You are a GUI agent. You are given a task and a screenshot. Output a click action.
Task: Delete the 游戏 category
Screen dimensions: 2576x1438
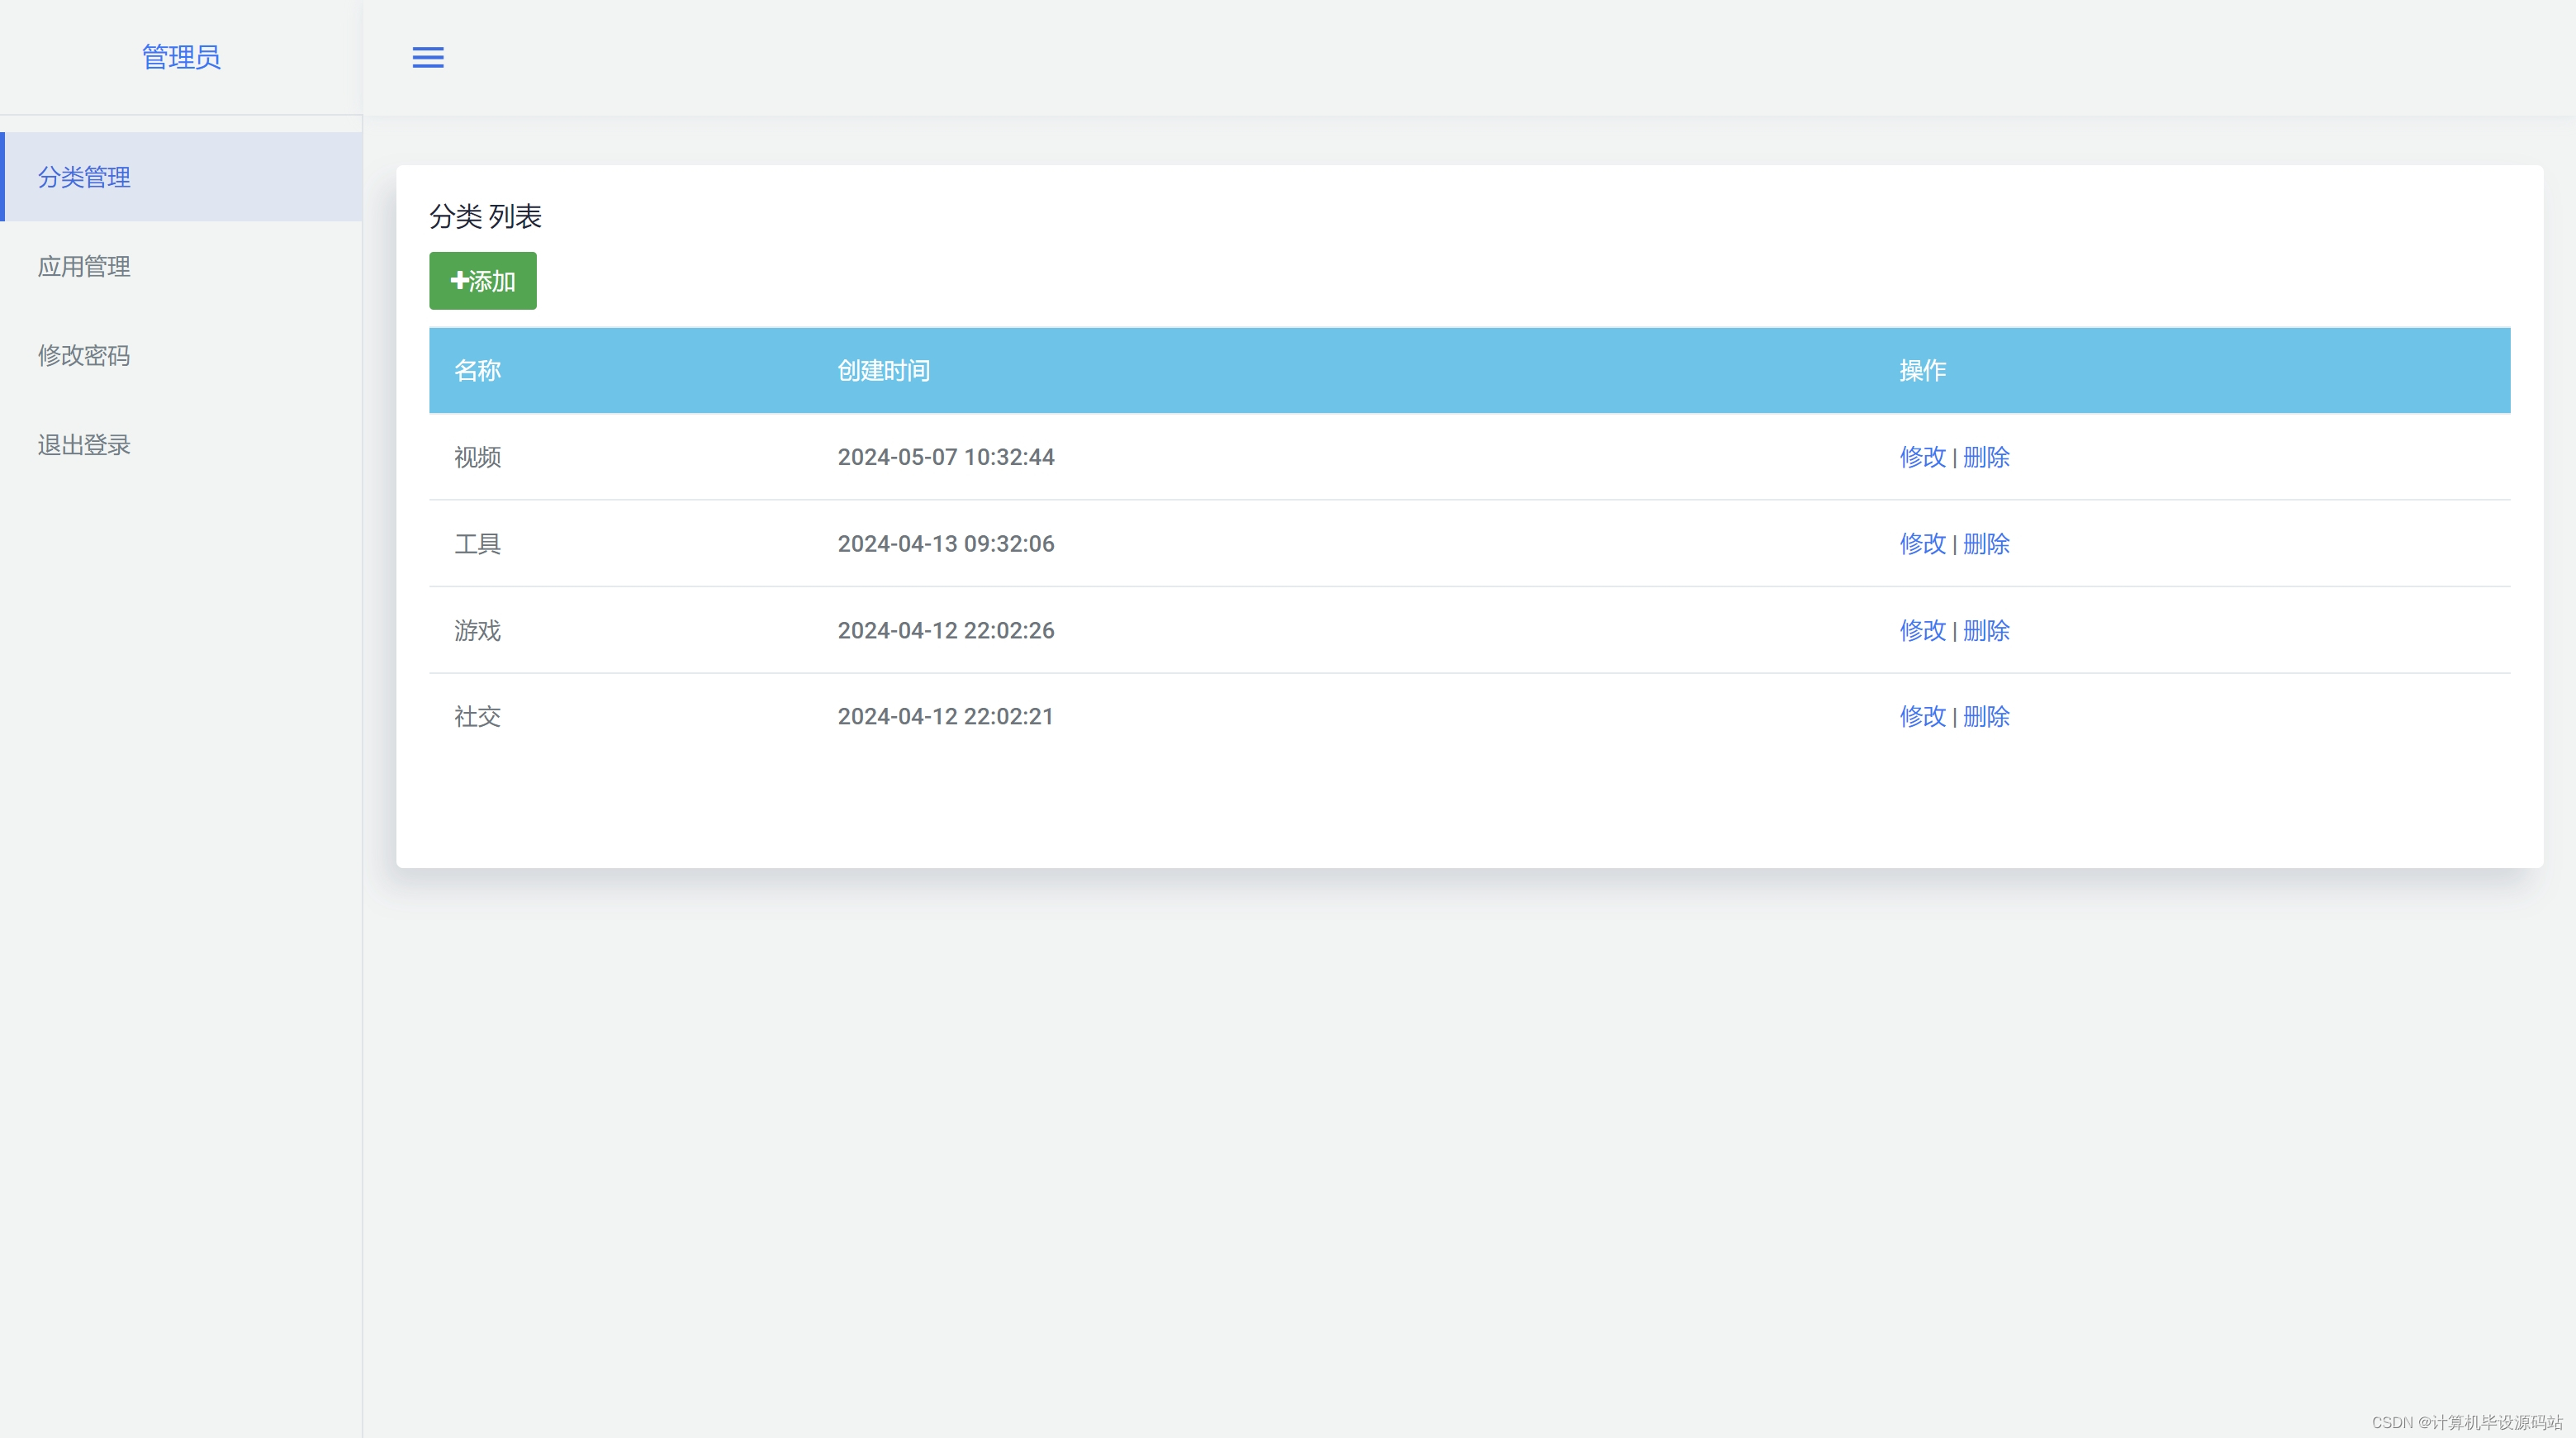[1986, 631]
